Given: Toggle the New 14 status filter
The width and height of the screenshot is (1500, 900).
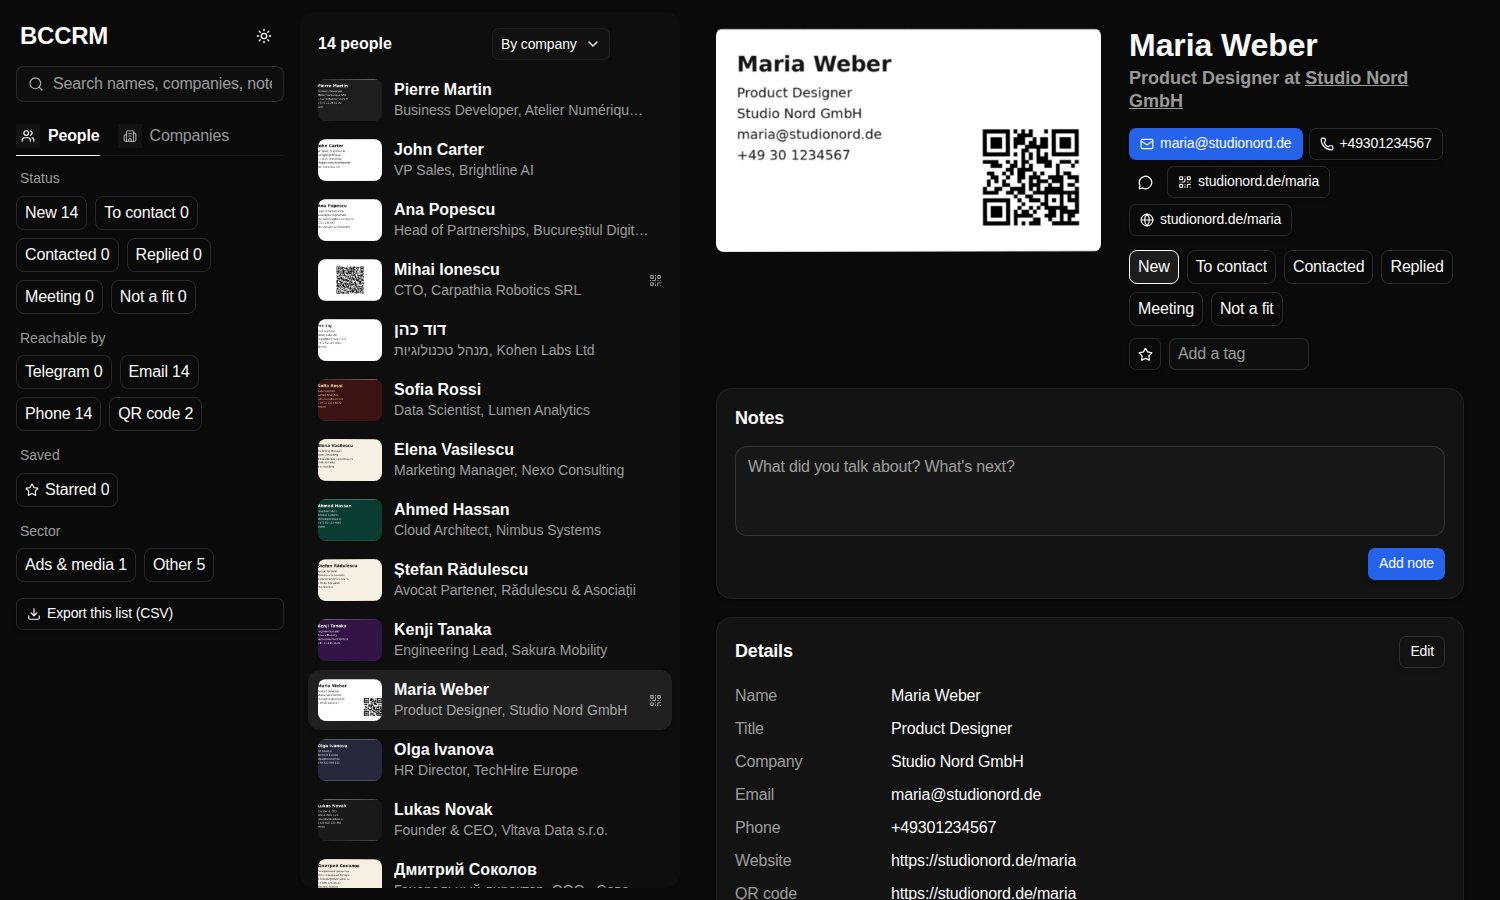Looking at the screenshot, I should click(x=51, y=213).
